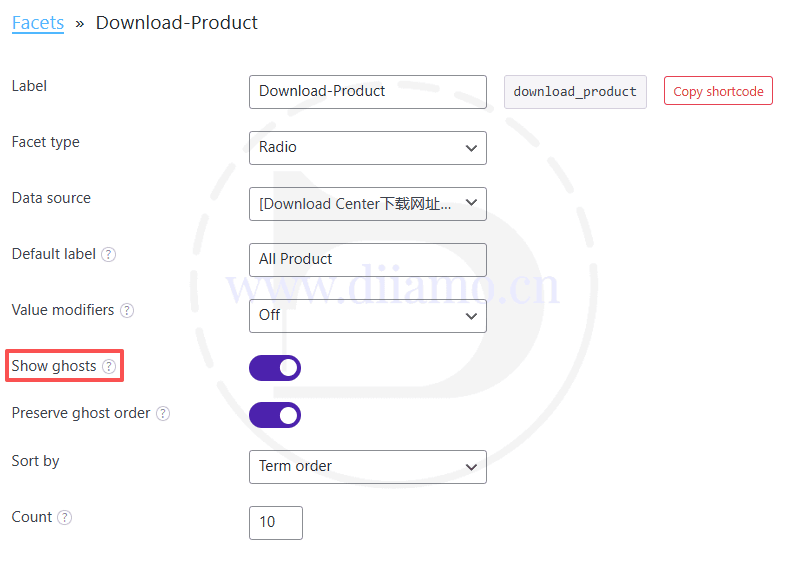Expand the Sort by dropdown
Image resolution: width=790 pixels, height=569 pixels.
[x=367, y=467]
